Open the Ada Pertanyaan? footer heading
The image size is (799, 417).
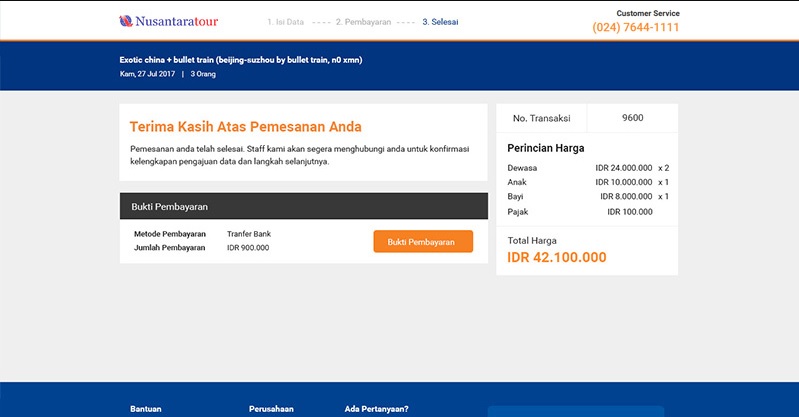(377, 409)
